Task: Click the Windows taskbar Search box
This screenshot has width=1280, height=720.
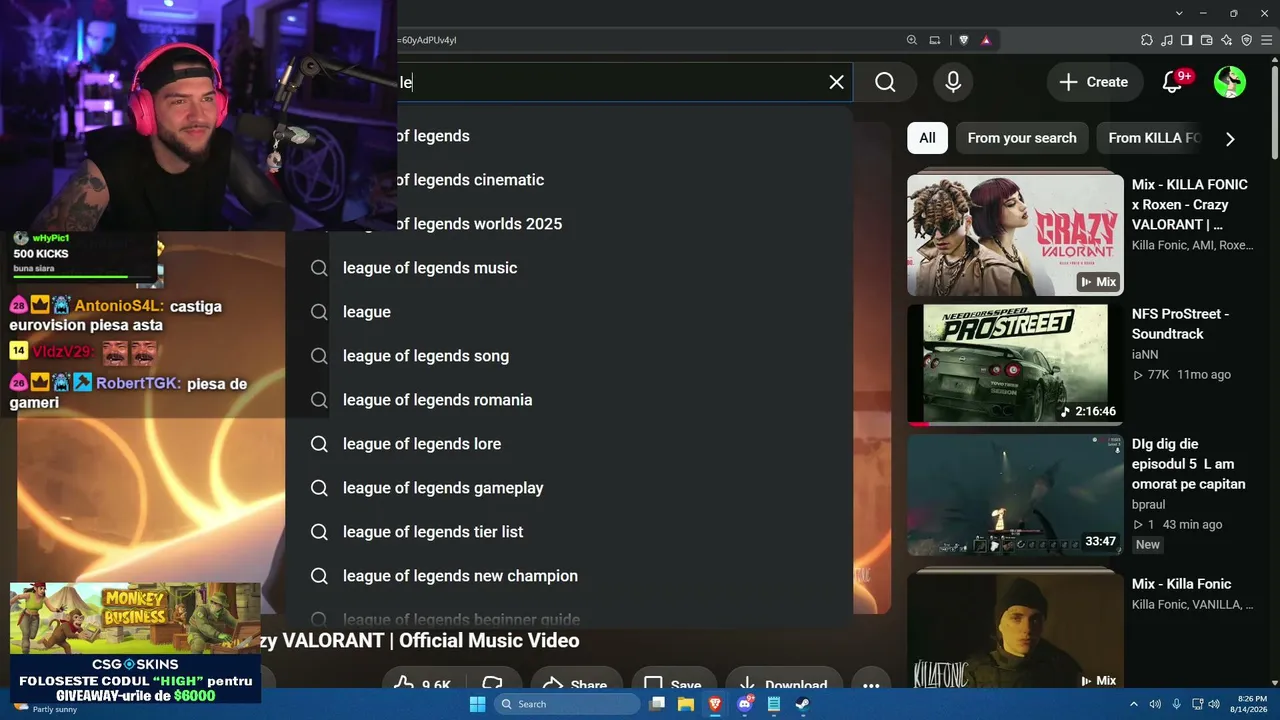Action: [x=567, y=704]
